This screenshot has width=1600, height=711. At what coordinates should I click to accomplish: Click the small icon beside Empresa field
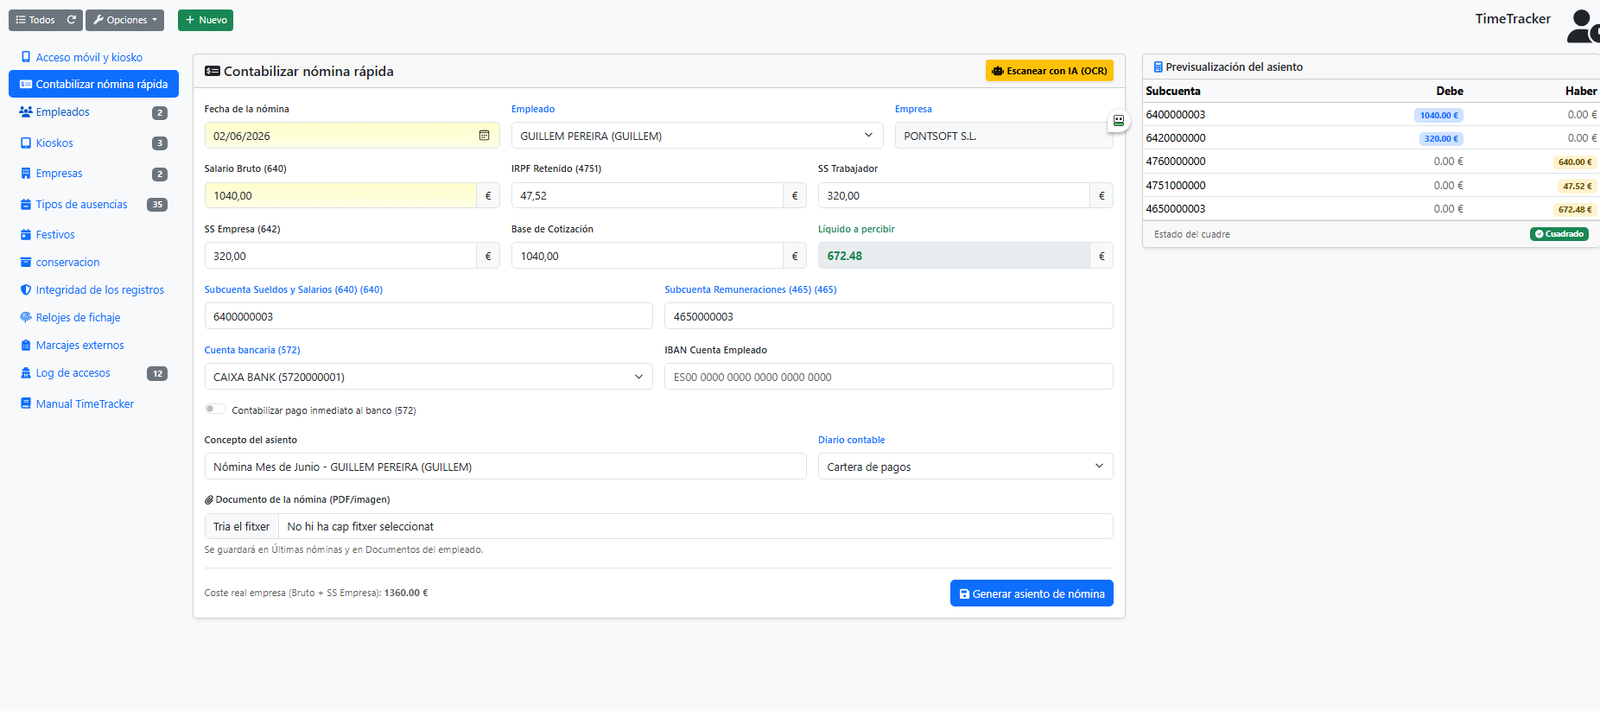pyautogui.click(x=1118, y=120)
